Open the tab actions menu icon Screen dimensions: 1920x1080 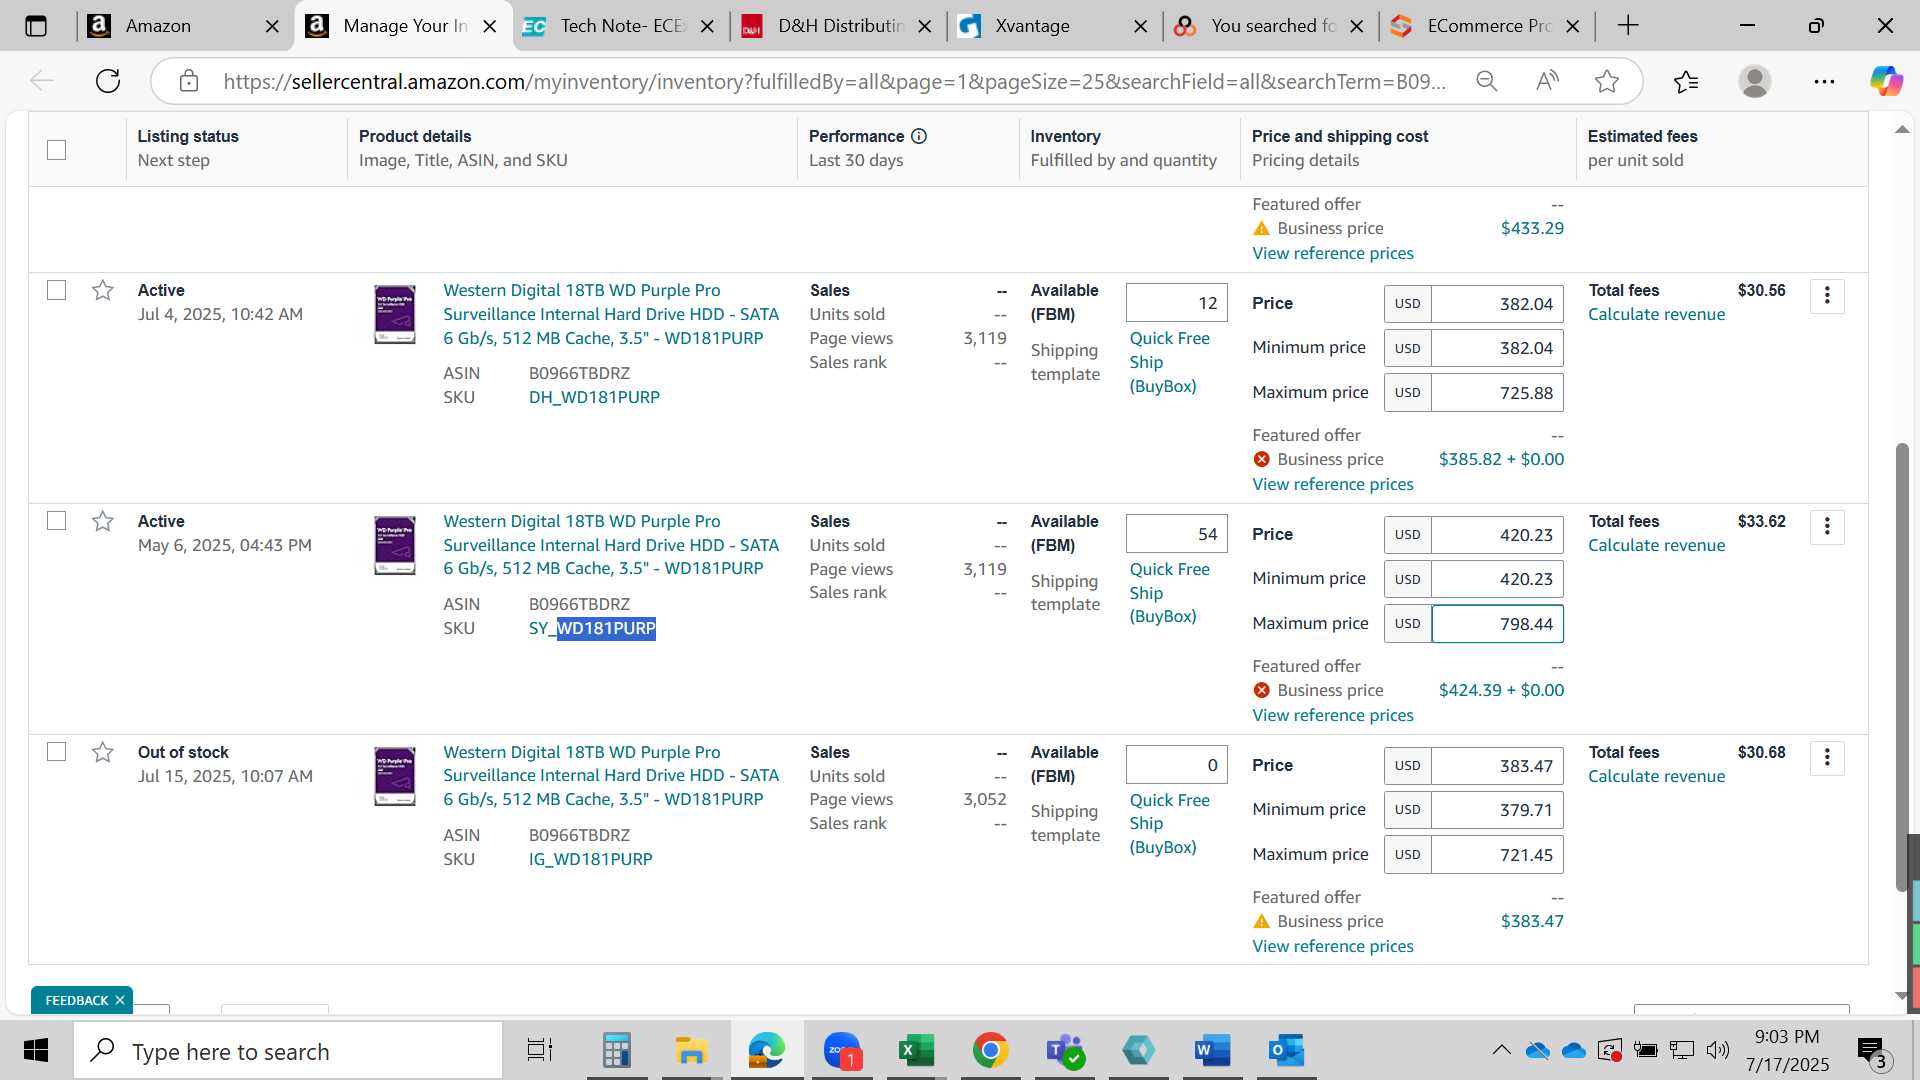[36, 26]
